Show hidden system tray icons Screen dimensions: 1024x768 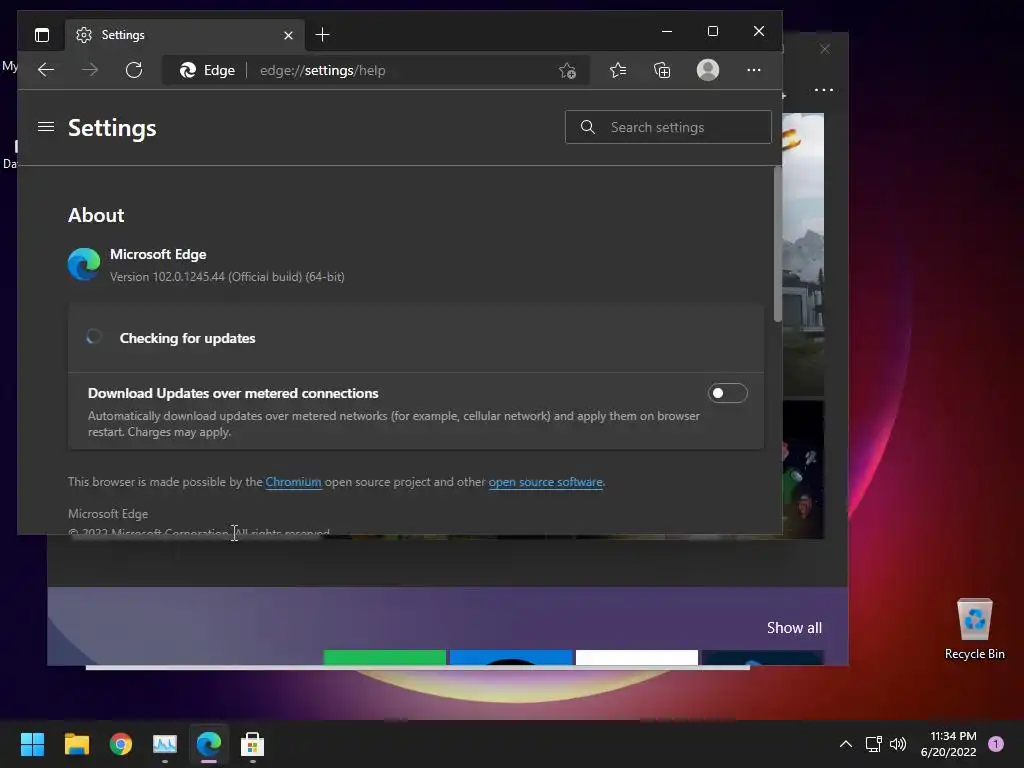(x=846, y=744)
